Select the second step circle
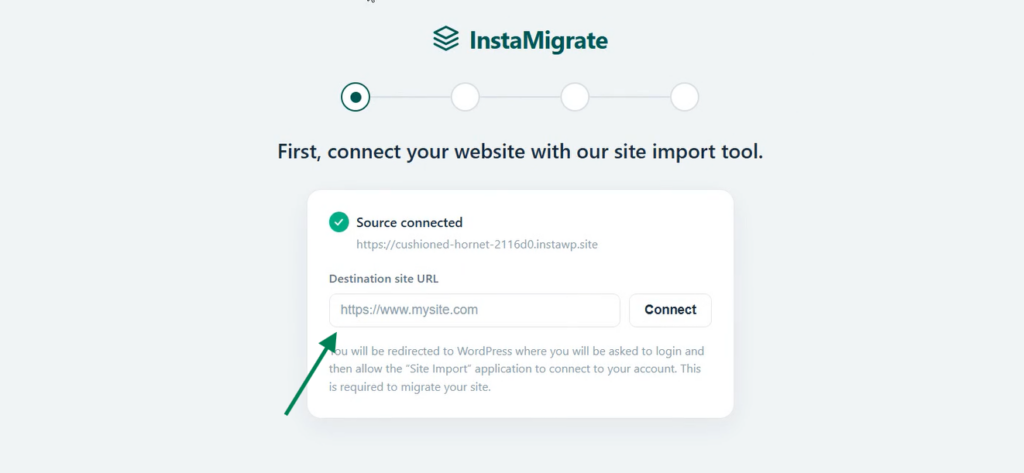The height and width of the screenshot is (473, 1024). [x=465, y=97]
